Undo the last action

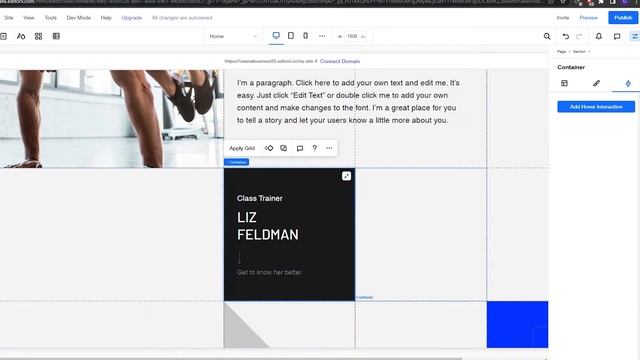click(566, 36)
